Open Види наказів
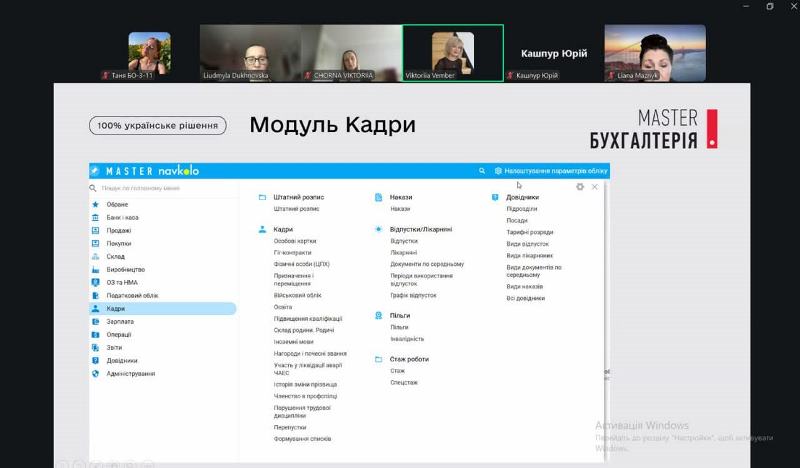Image resolution: width=800 pixels, height=468 pixels. [524, 287]
